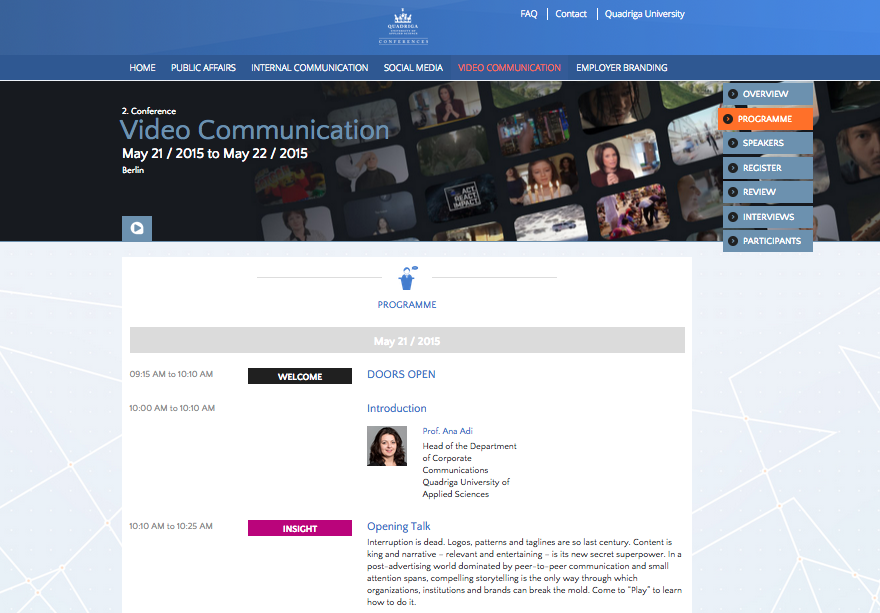Click the Contact link at top
The height and width of the screenshot is (613, 880).
[x=571, y=14]
